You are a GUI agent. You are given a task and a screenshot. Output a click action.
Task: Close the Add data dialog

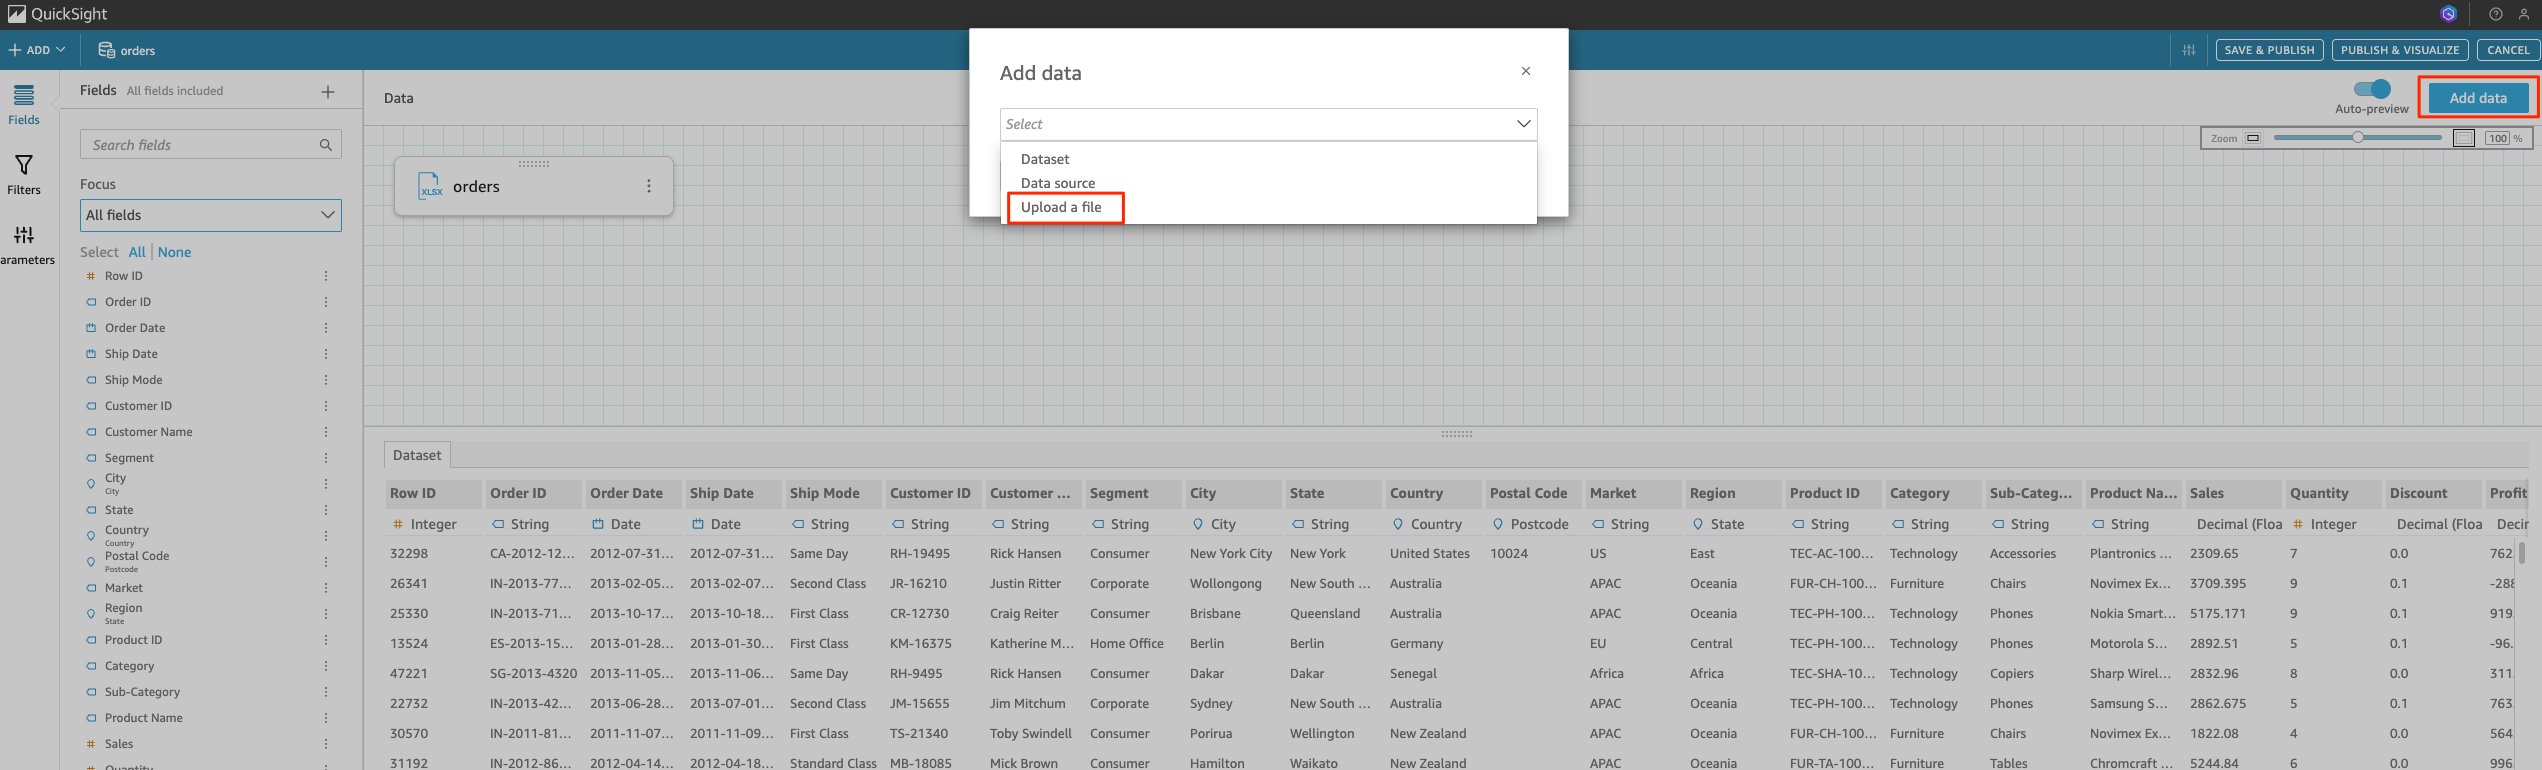coord(1525,71)
